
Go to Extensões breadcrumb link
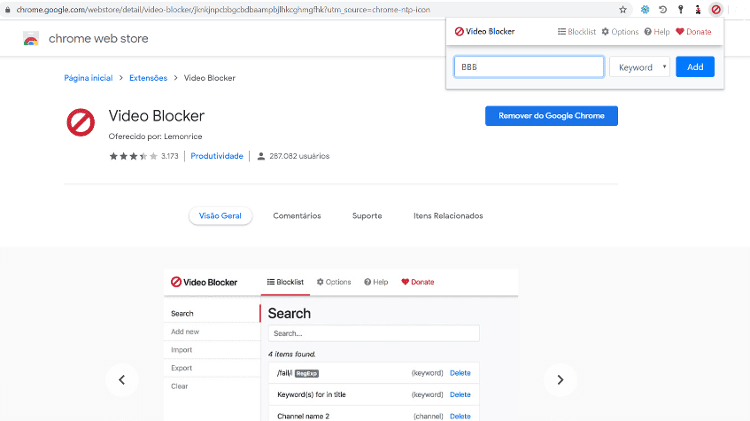148,78
